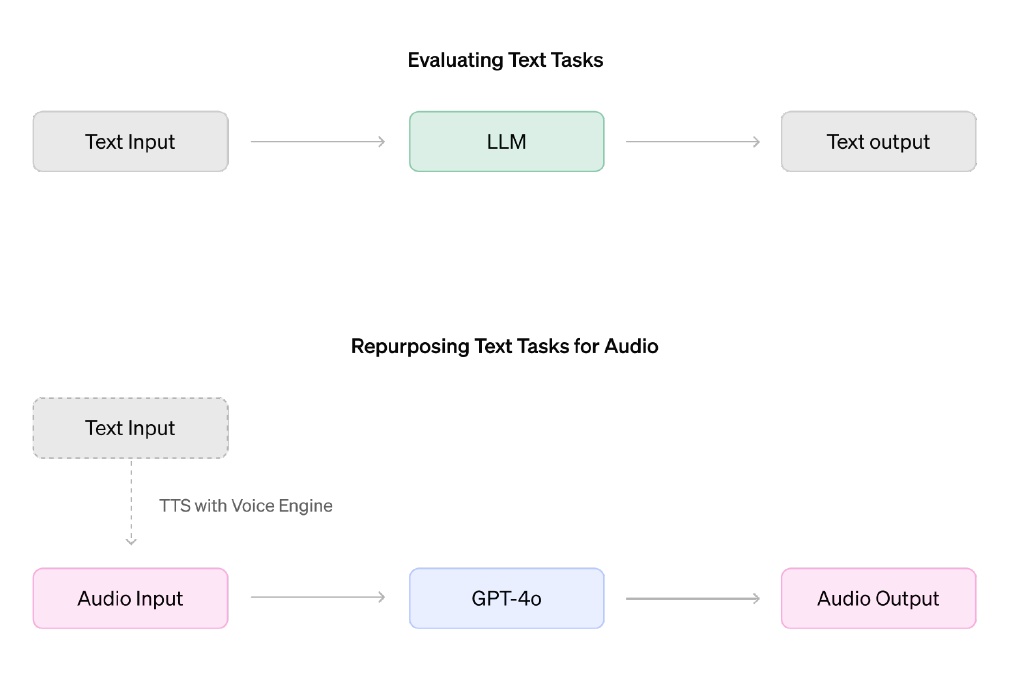The height and width of the screenshot is (694, 1017).
Task: Select the blue GPT-4o box
Action: pyautogui.click(x=506, y=599)
